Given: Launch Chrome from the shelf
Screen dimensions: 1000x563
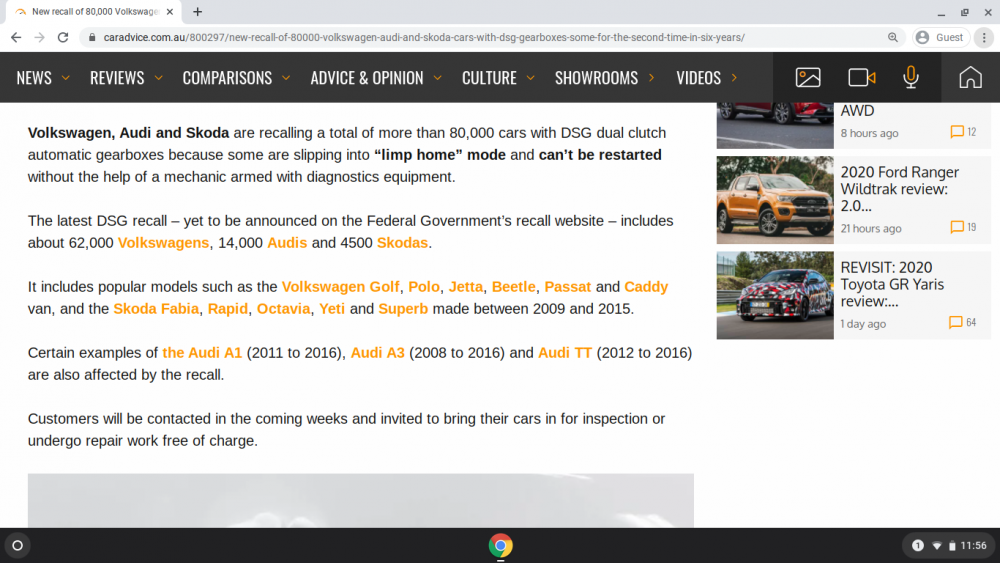Looking at the screenshot, I should coord(500,545).
